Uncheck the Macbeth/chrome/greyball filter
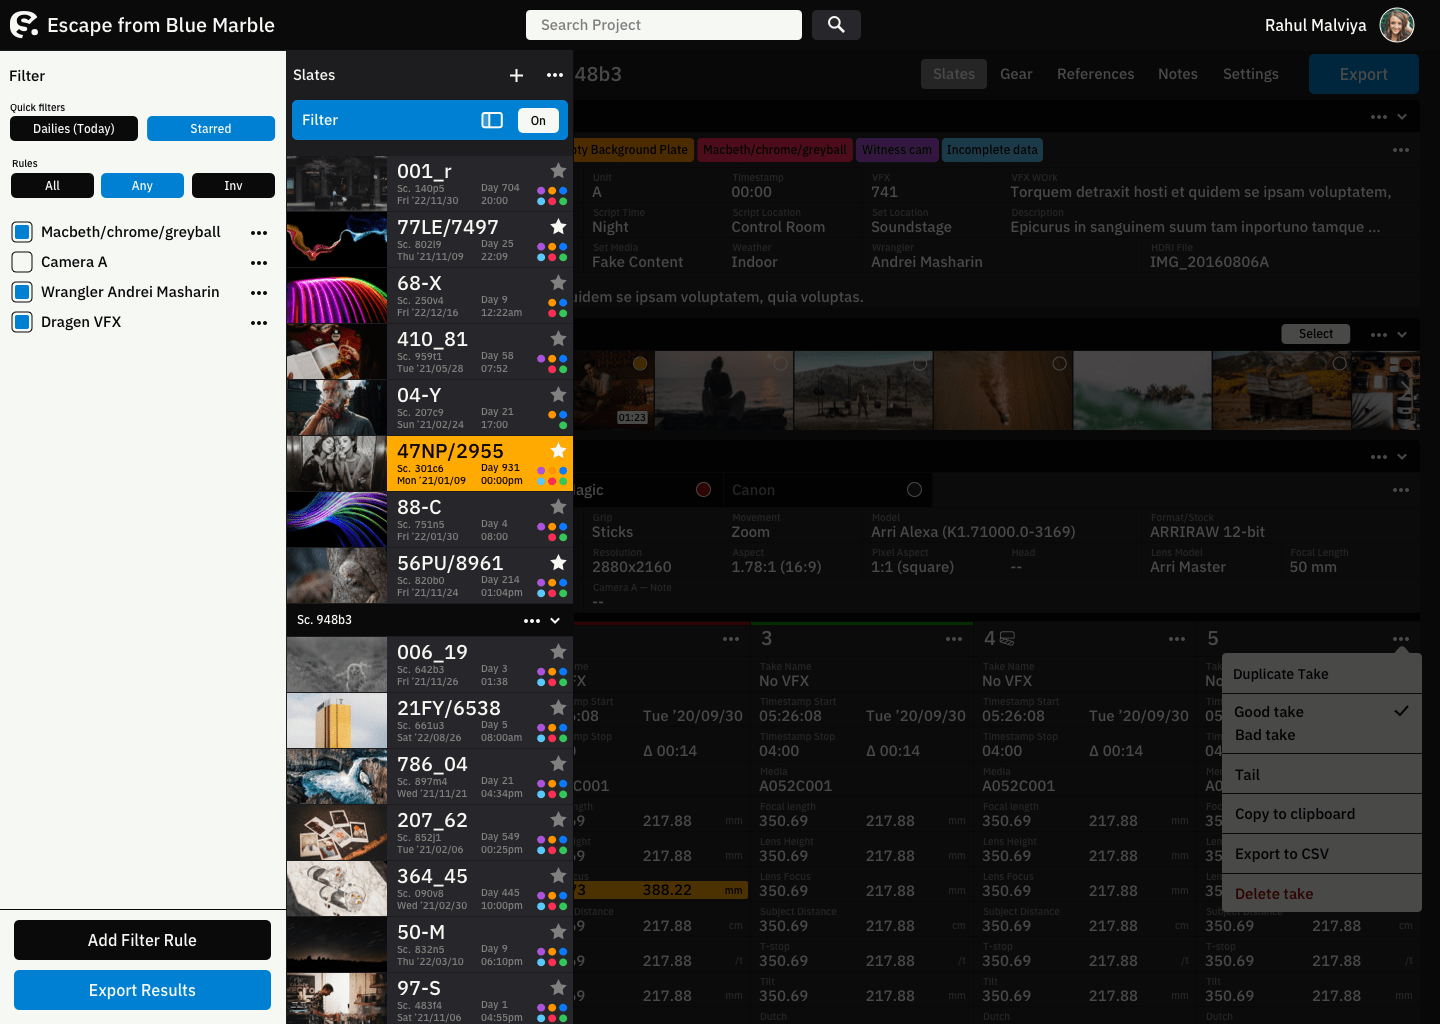Image resolution: width=1440 pixels, height=1024 pixels. [x=22, y=232]
